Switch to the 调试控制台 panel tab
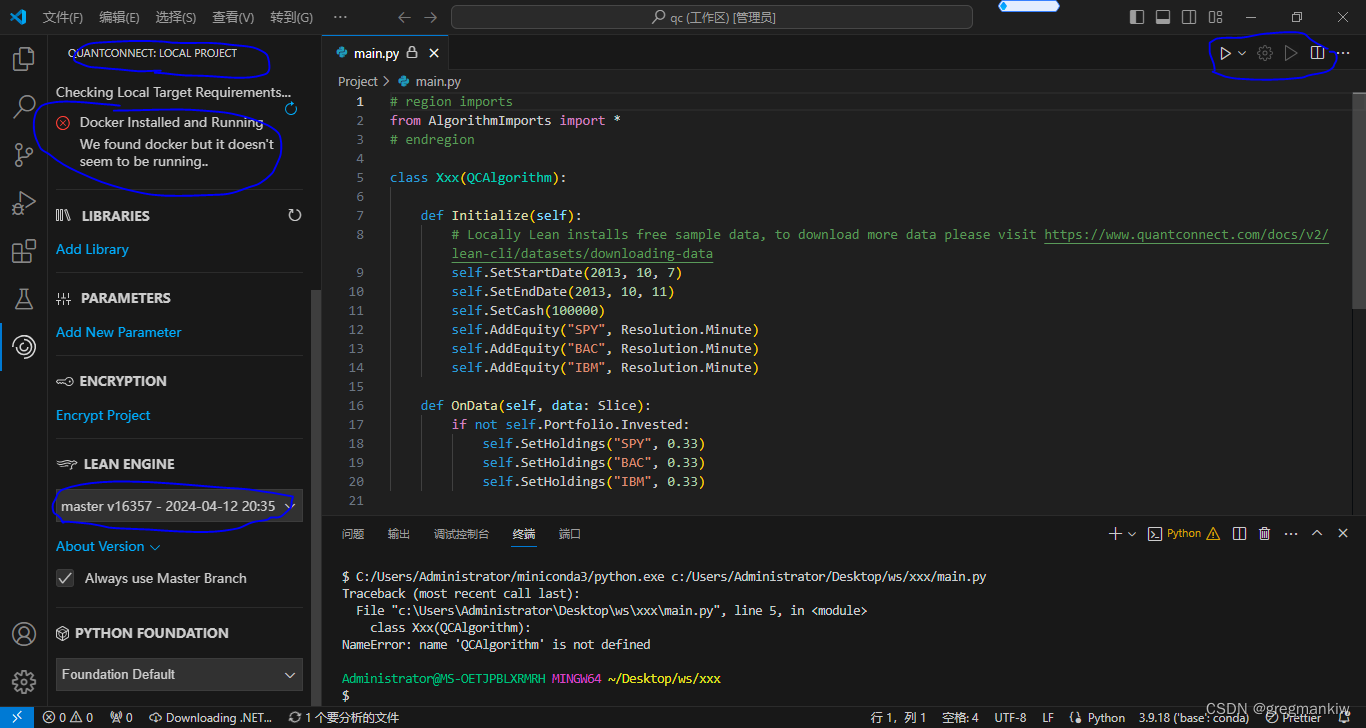Screen dimensions: 1366x728 click(x=461, y=534)
